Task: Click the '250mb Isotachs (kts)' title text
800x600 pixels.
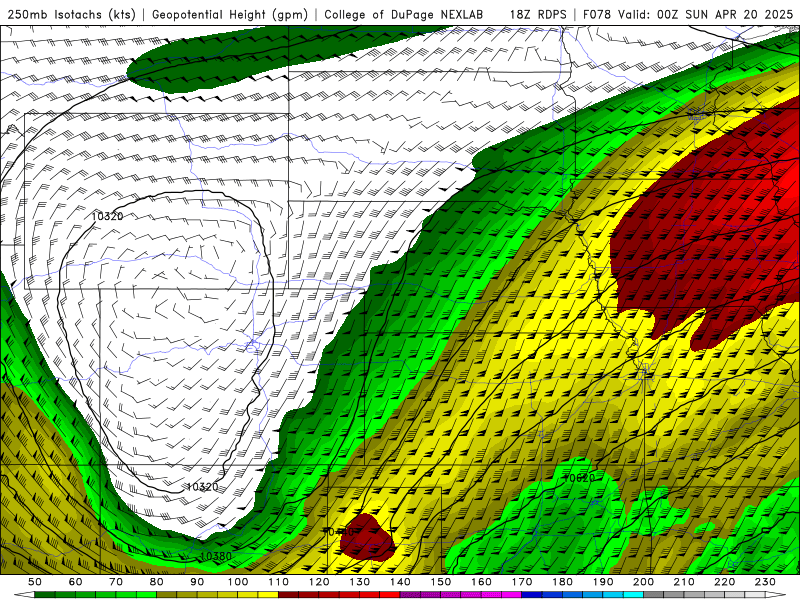Action: point(71,14)
